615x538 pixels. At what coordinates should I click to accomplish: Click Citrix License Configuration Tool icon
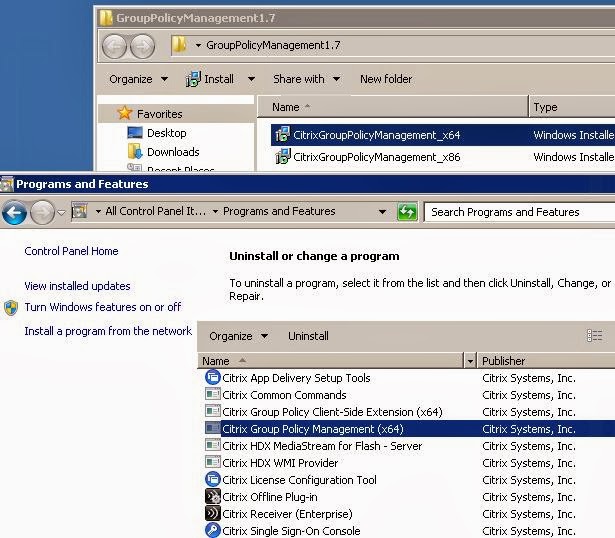pyautogui.click(x=213, y=479)
